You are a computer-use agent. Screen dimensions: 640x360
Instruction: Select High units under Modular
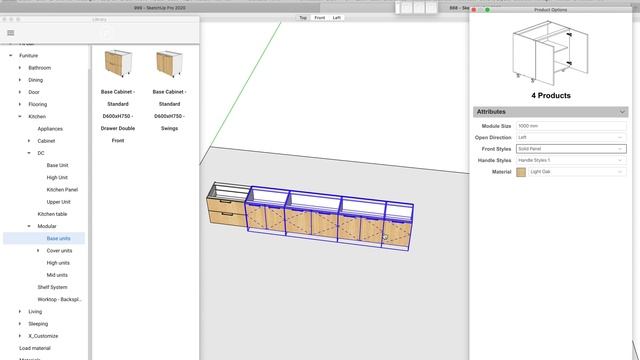(x=58, y=263)
